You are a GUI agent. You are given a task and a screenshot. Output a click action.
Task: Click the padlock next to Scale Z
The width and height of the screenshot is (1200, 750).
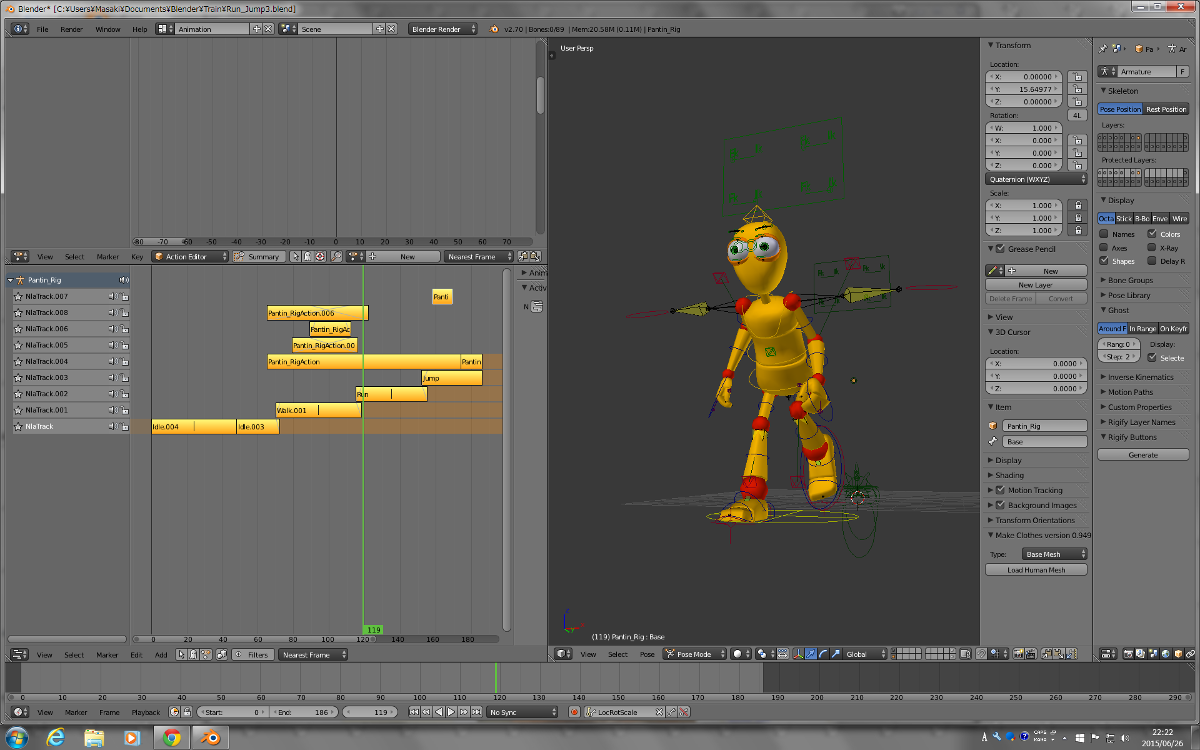click(1077, 230)
